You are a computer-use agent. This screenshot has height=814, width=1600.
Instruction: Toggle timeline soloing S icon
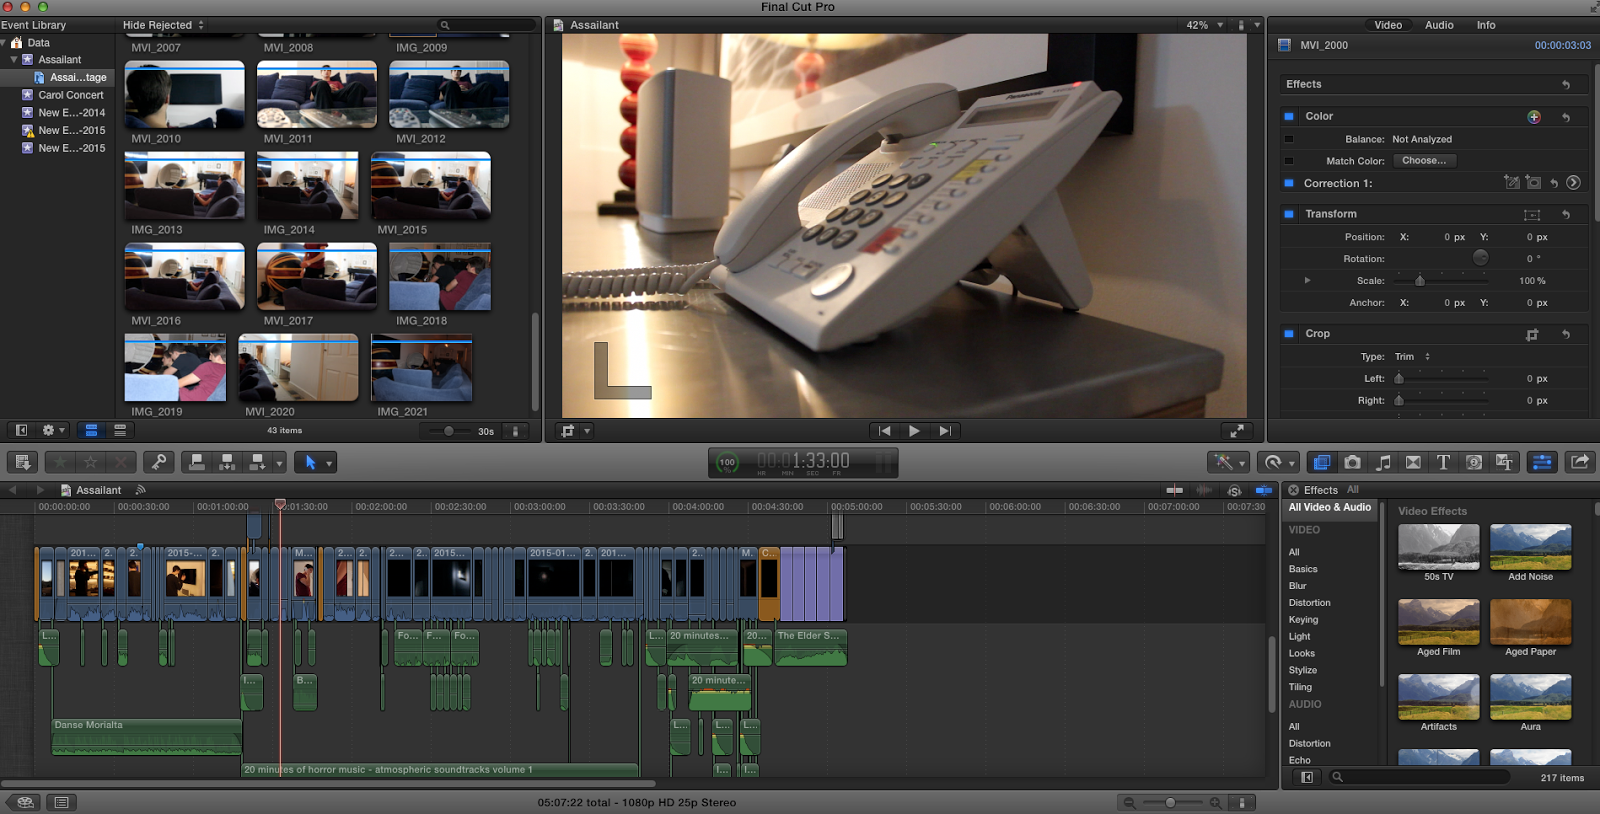1235,490
